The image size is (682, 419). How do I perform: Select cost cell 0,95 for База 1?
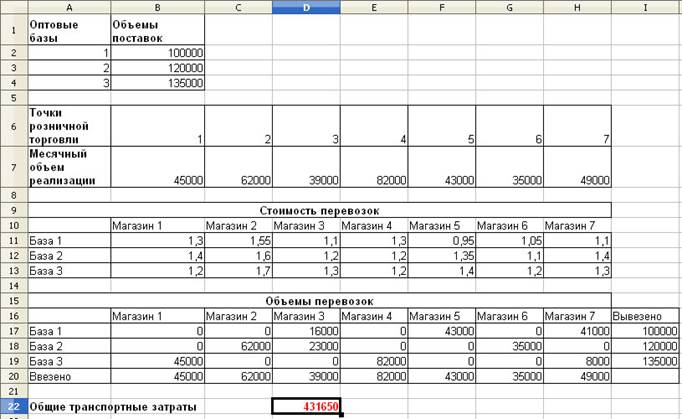pos(442,241)
